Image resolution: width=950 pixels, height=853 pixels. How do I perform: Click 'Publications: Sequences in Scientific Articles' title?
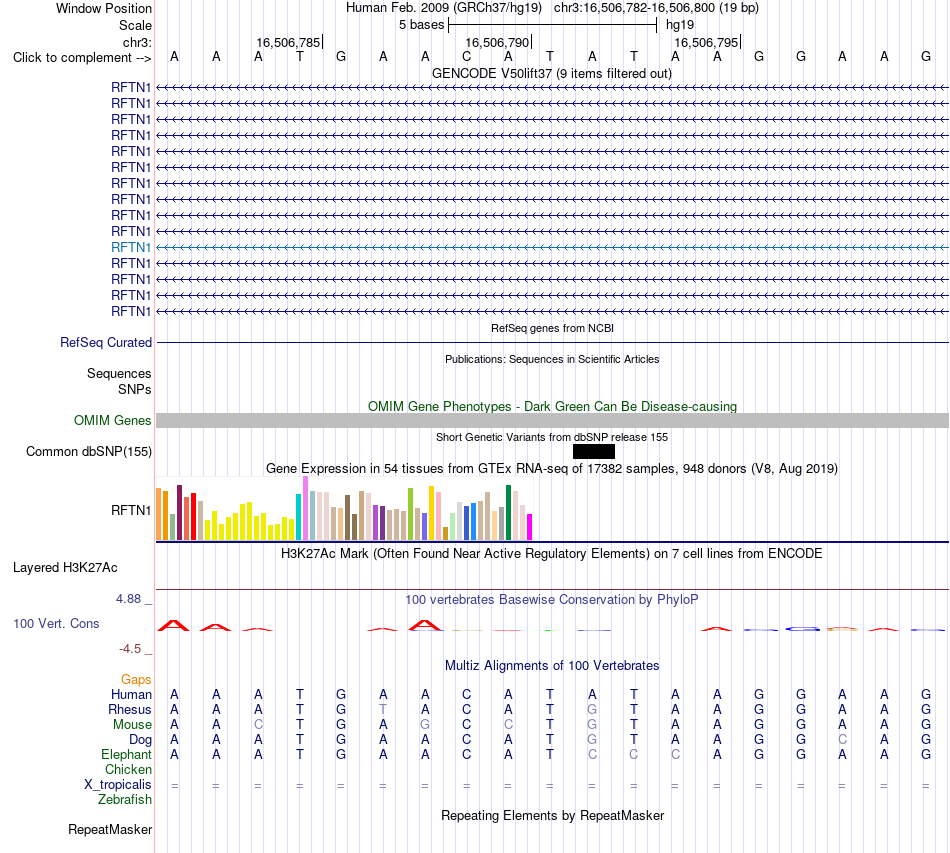pyautogui.click(x=552, y=359)
